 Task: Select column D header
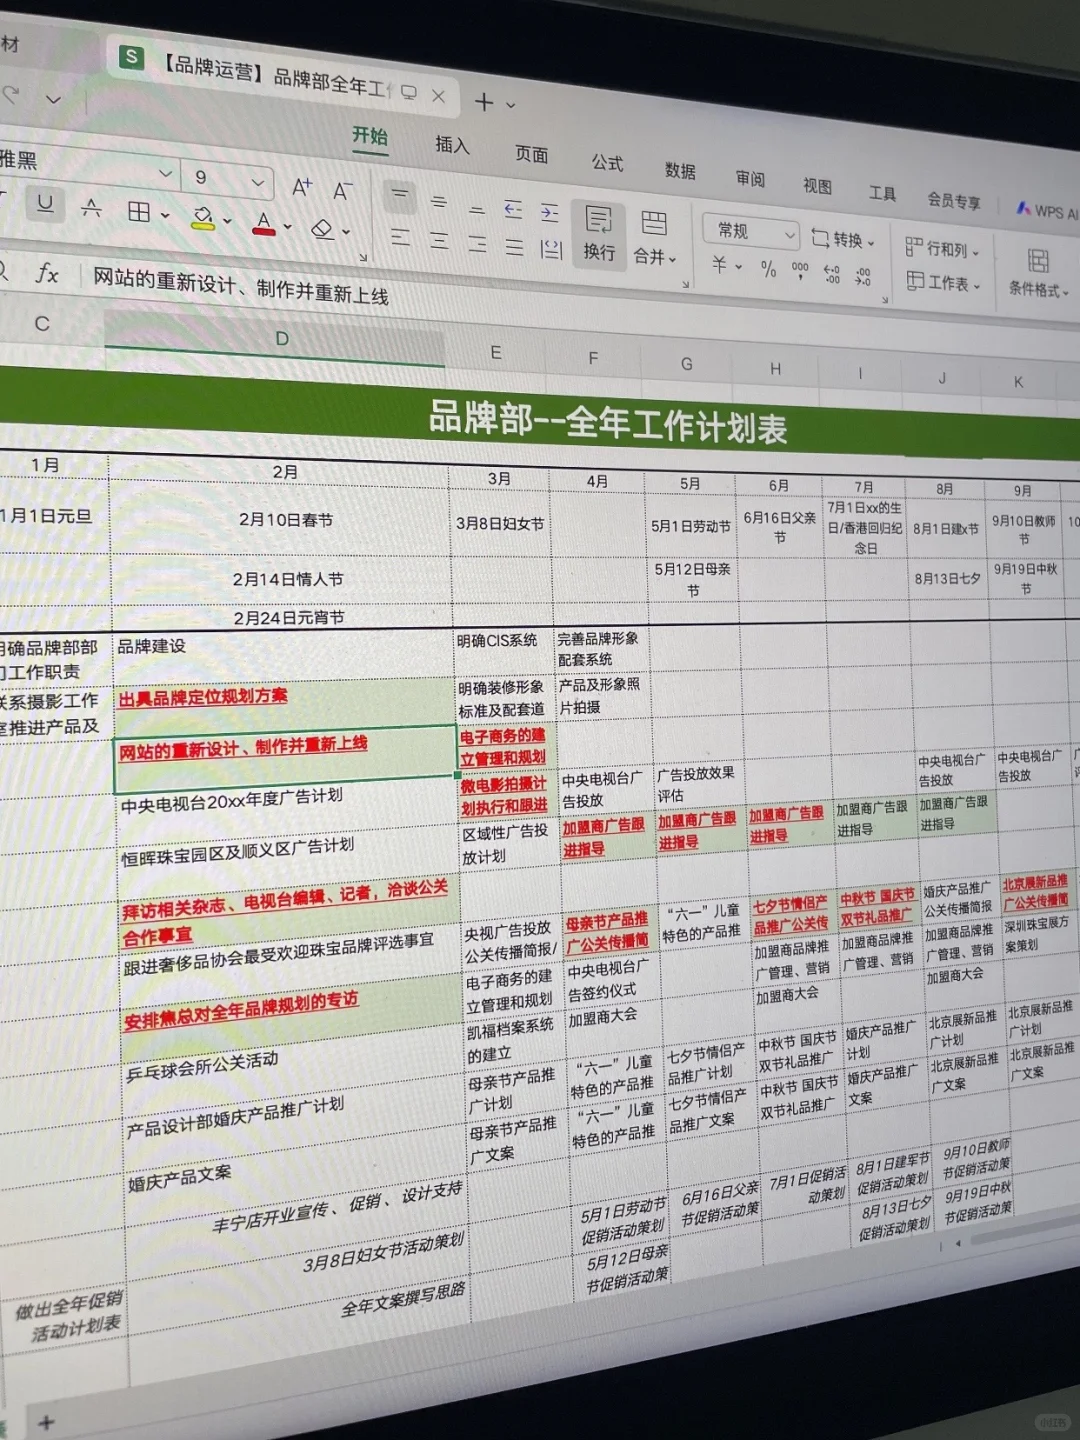pos(282,338)
